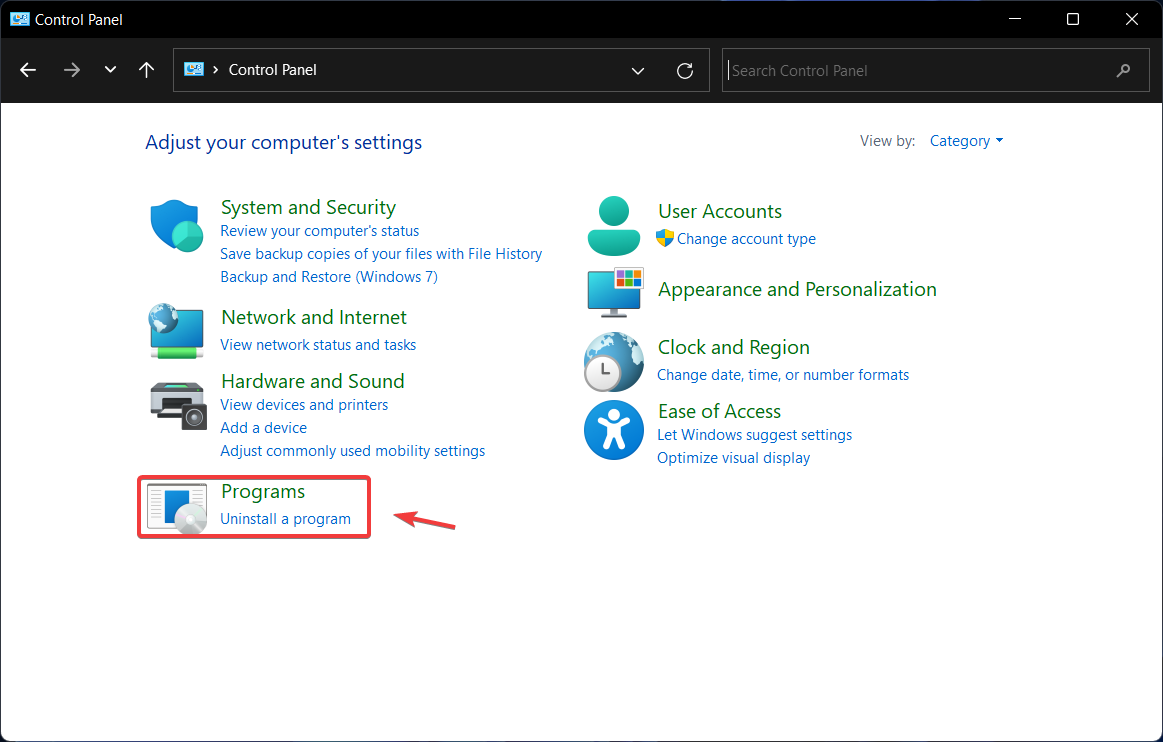The height and width of the screenshot is (742, 1163).
Task: Open Clock and Region category
Action: tap(734, 347)
